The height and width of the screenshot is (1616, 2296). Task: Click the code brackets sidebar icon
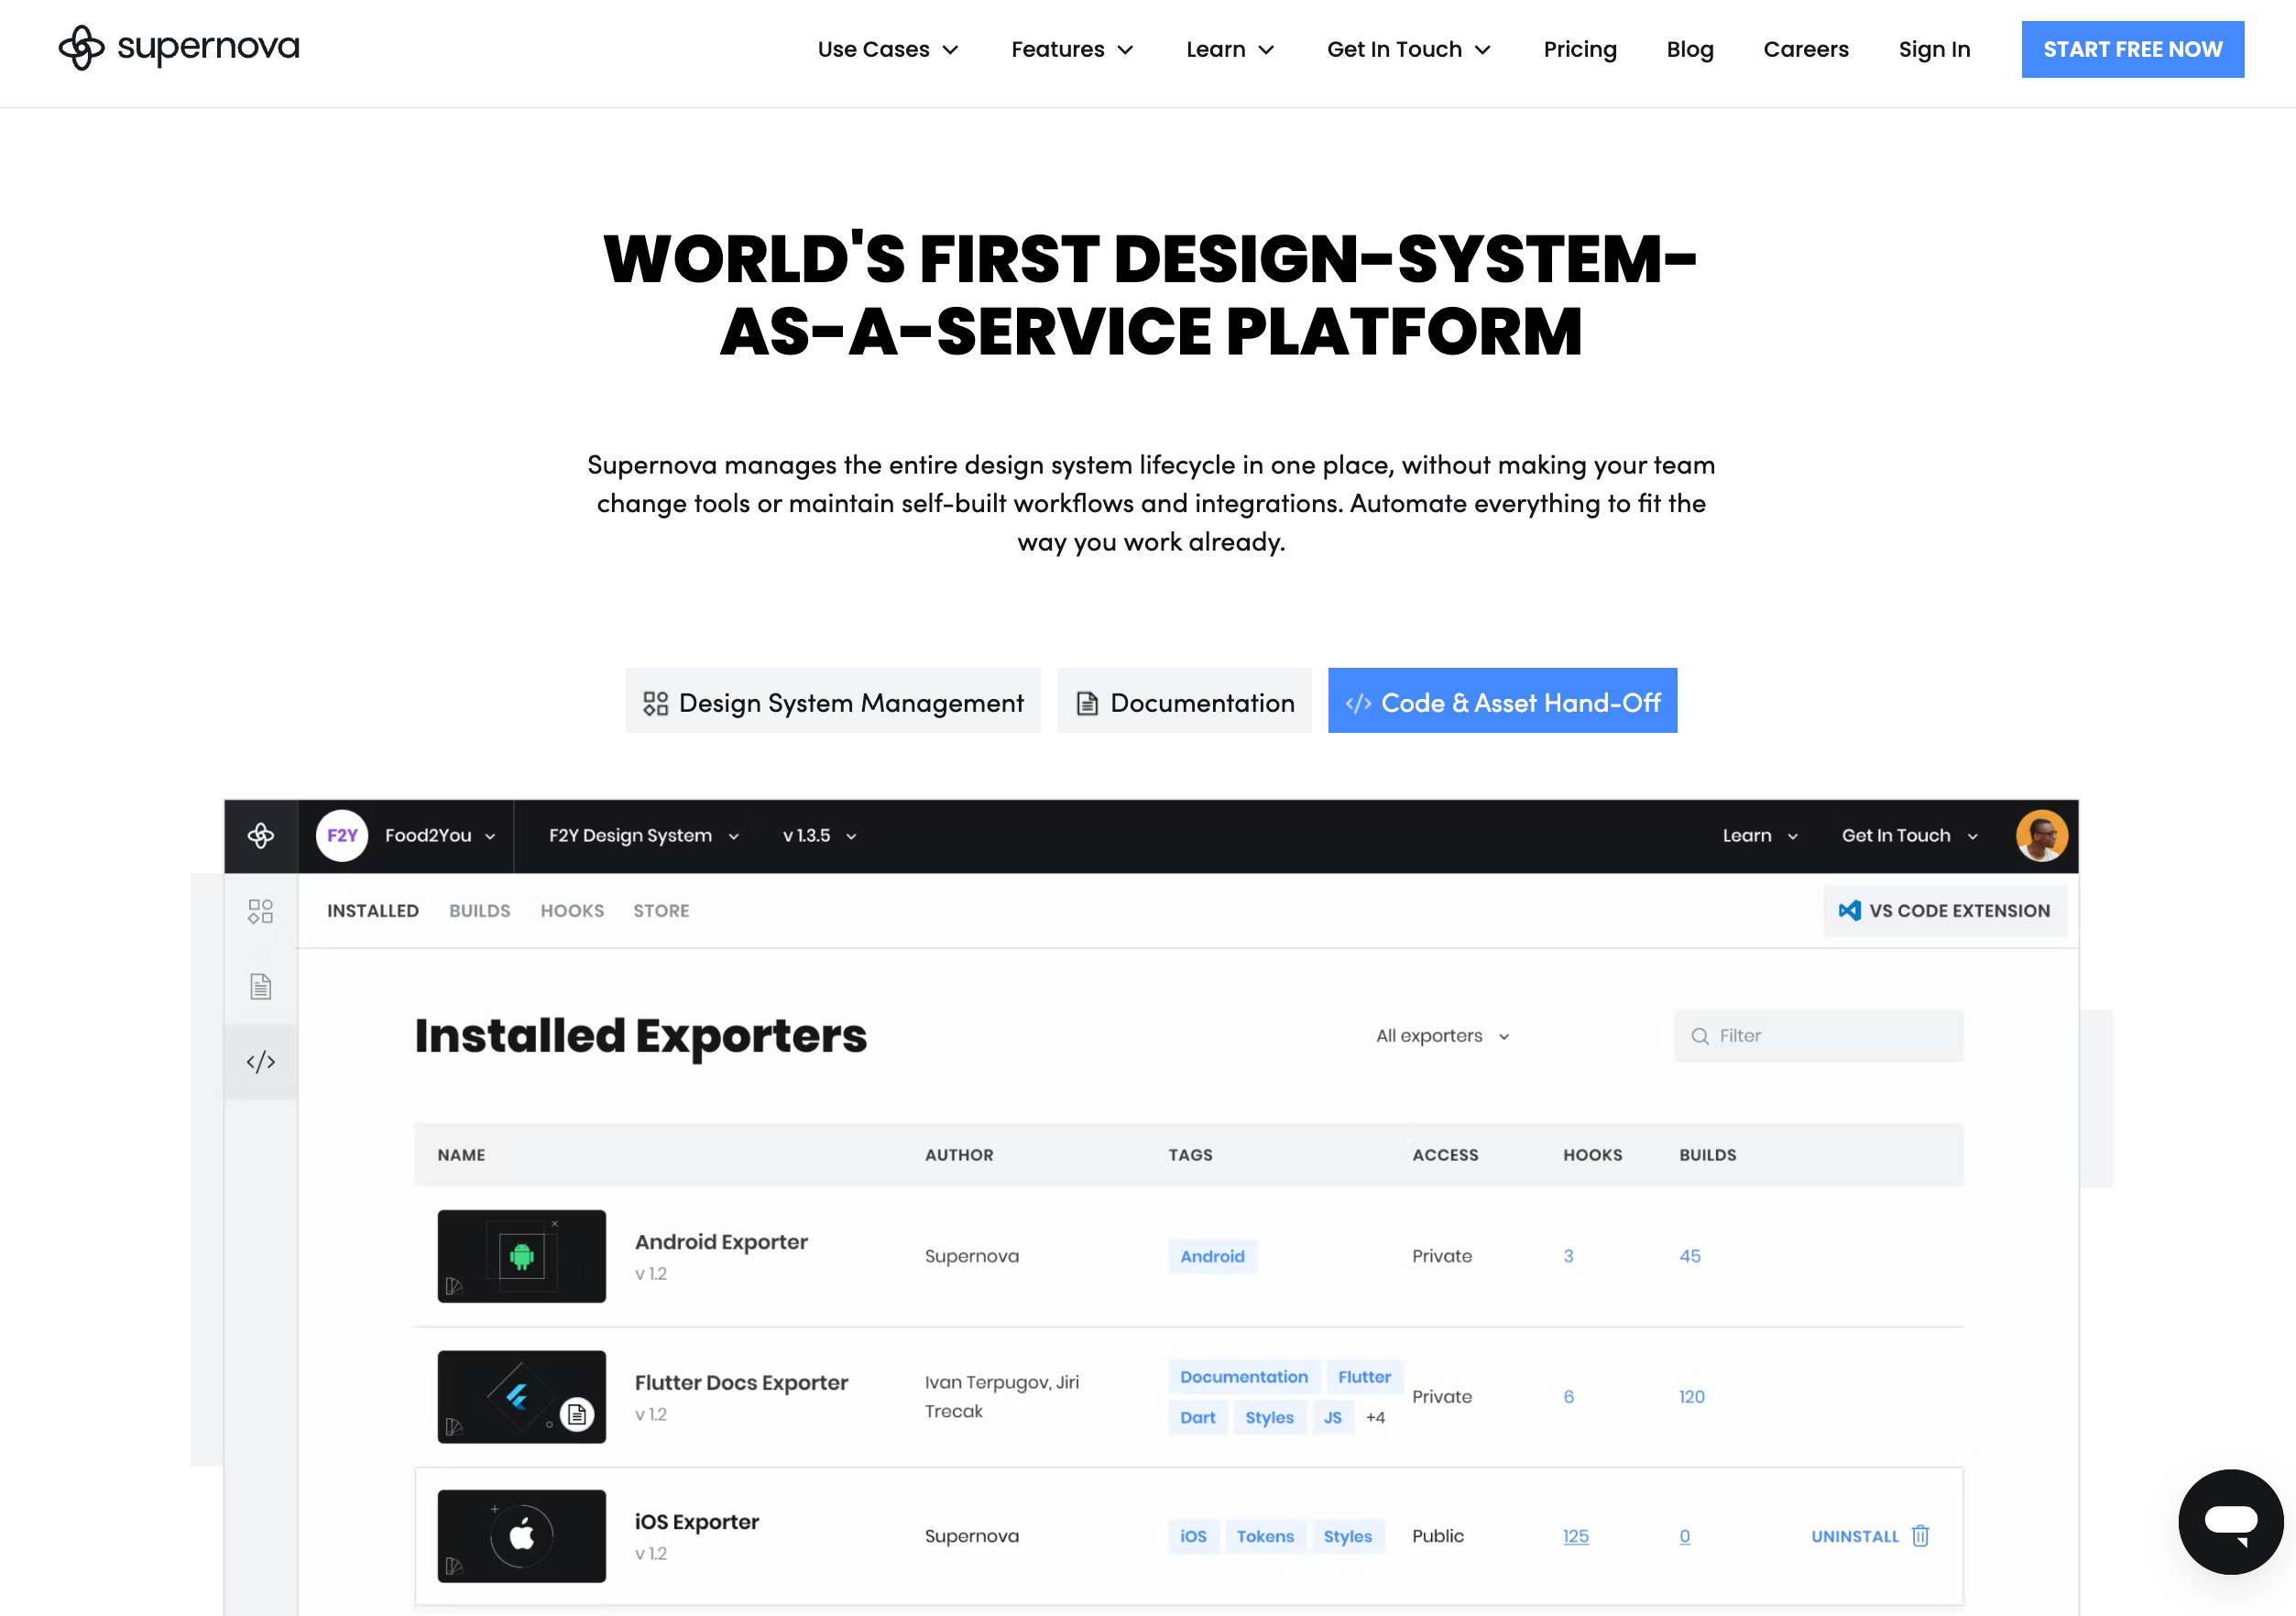261,1062
